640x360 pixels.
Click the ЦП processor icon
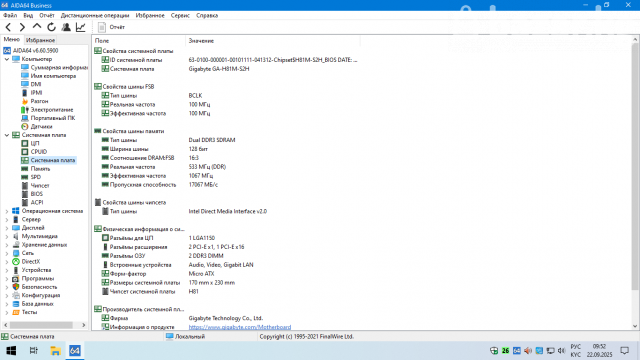pyautogui.click(x=25, y=143)
